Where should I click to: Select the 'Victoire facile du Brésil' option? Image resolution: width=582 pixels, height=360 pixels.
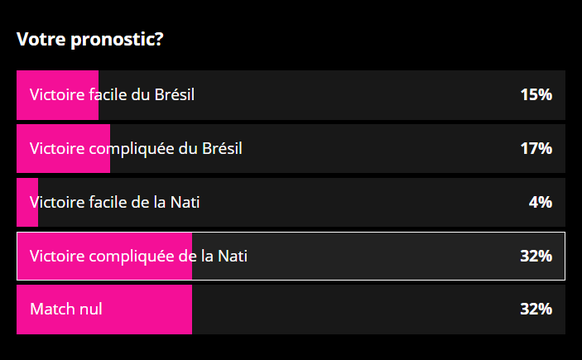(291, 95)
